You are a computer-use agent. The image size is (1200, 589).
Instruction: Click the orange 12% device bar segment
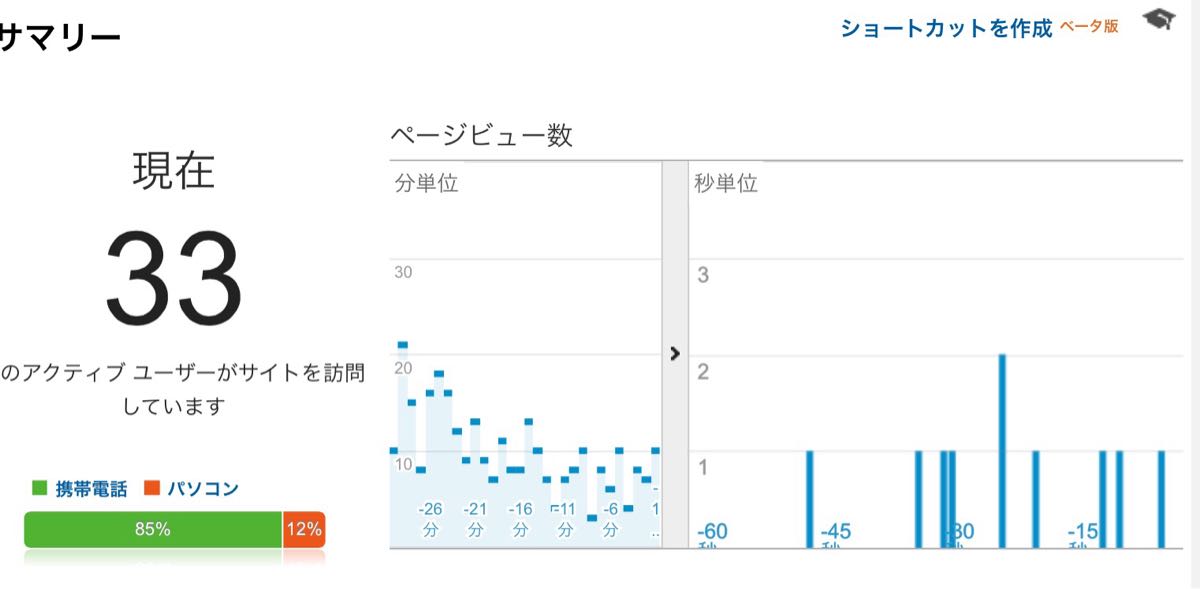point(304,530)
